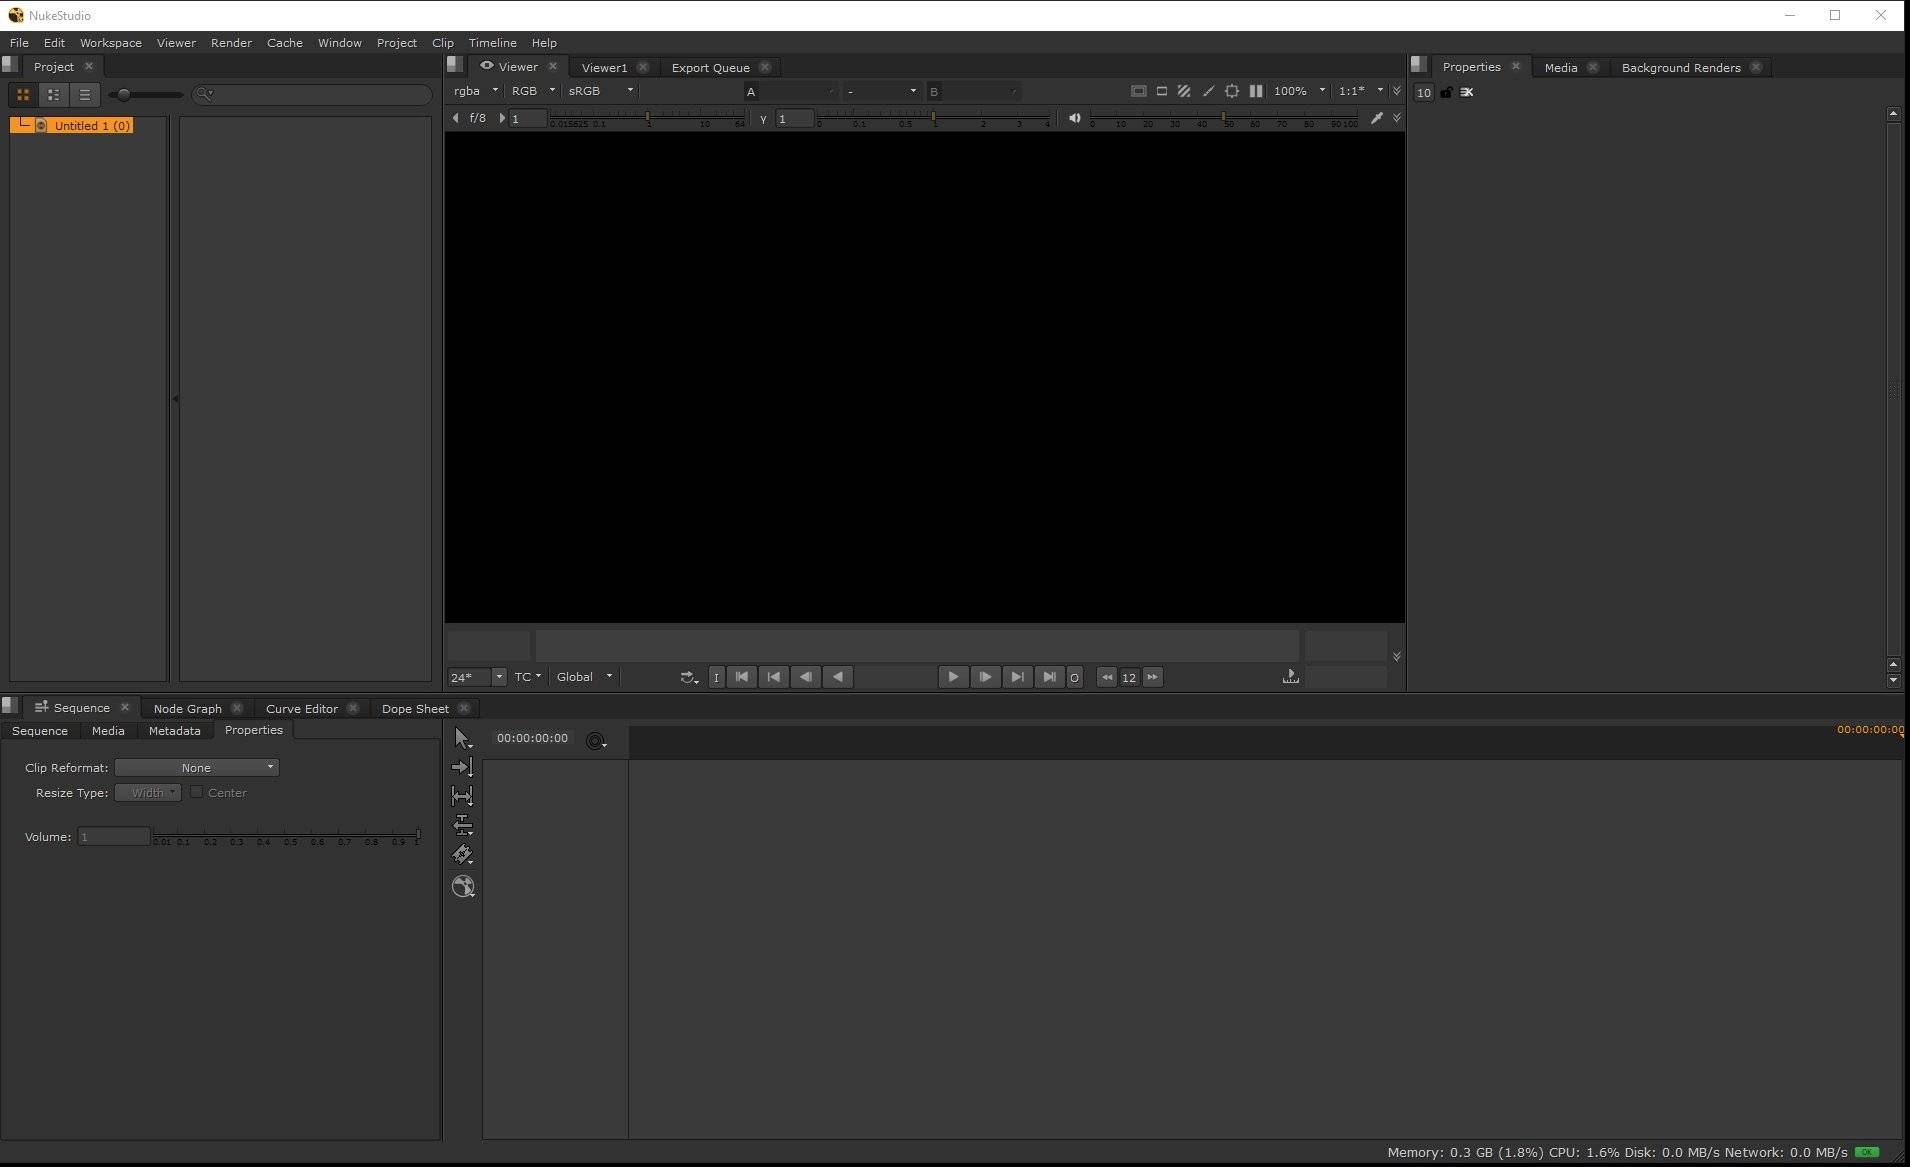Adjust the viewer audio volume slider
This screenshot has width=1910, height=1167.
point(1224,118)
